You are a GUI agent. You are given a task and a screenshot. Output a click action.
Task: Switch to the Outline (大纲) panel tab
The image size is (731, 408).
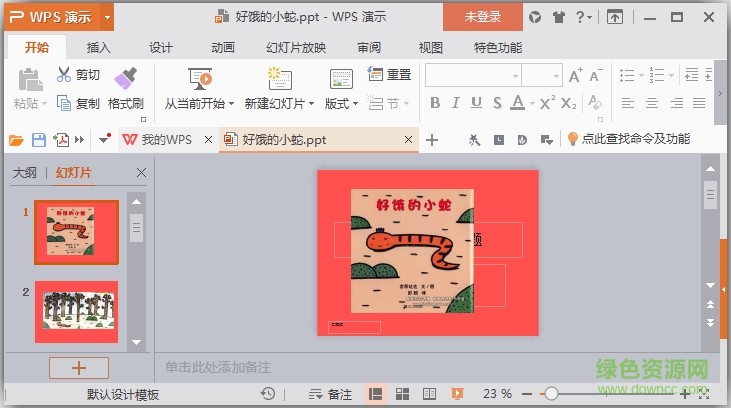tap(25, 173)
